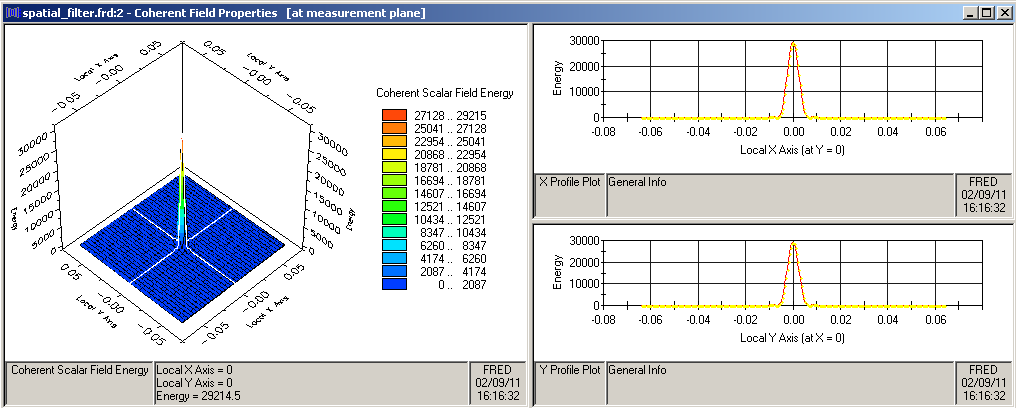The width and height of the screenshot is (1016, 408).
Task: Click the Coherent Scalar Field Energy status label
Action: 79,383
